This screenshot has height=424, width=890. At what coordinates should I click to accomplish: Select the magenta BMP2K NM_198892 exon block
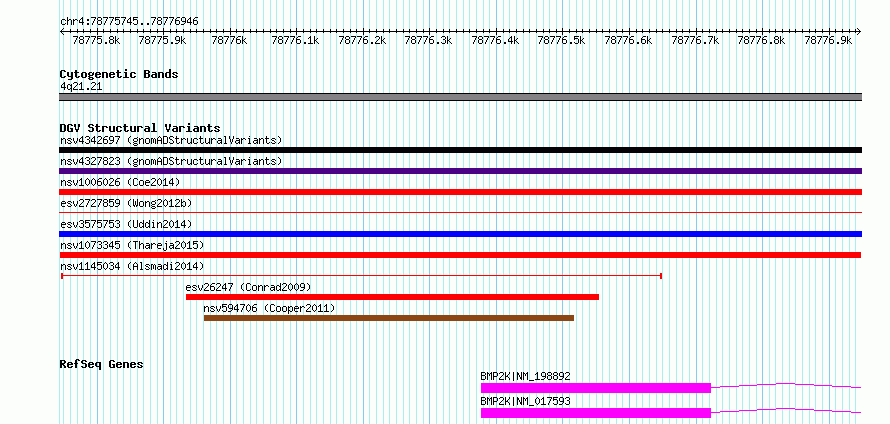(596, 388)
